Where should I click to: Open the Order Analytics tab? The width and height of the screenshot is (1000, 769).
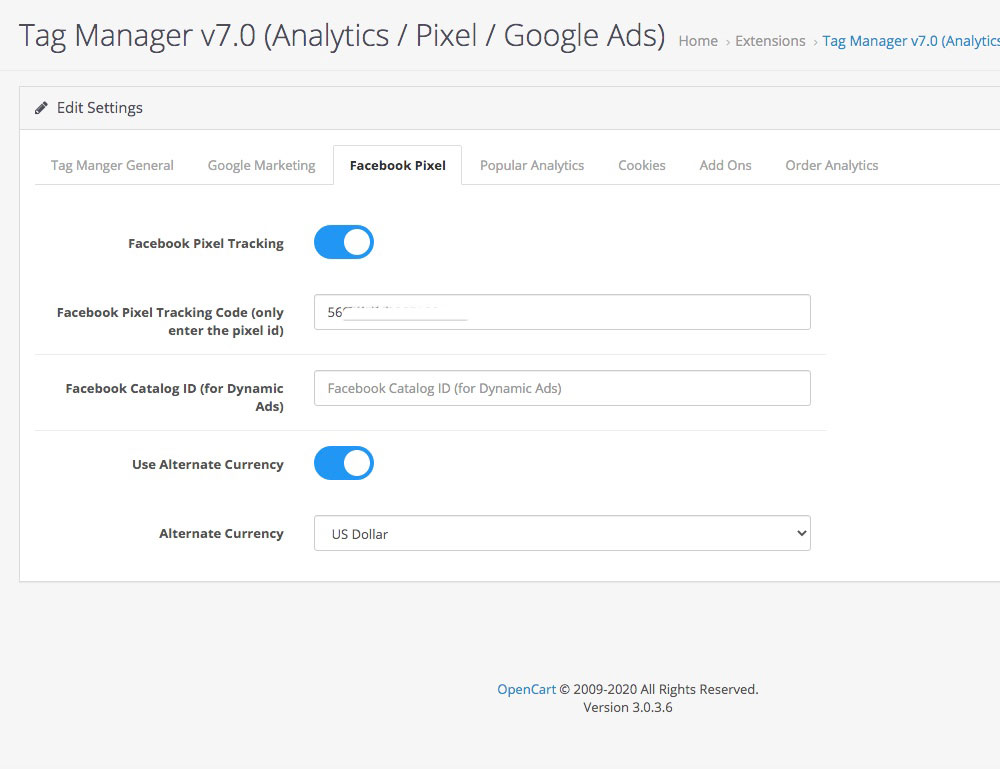(x=832, y=165)
